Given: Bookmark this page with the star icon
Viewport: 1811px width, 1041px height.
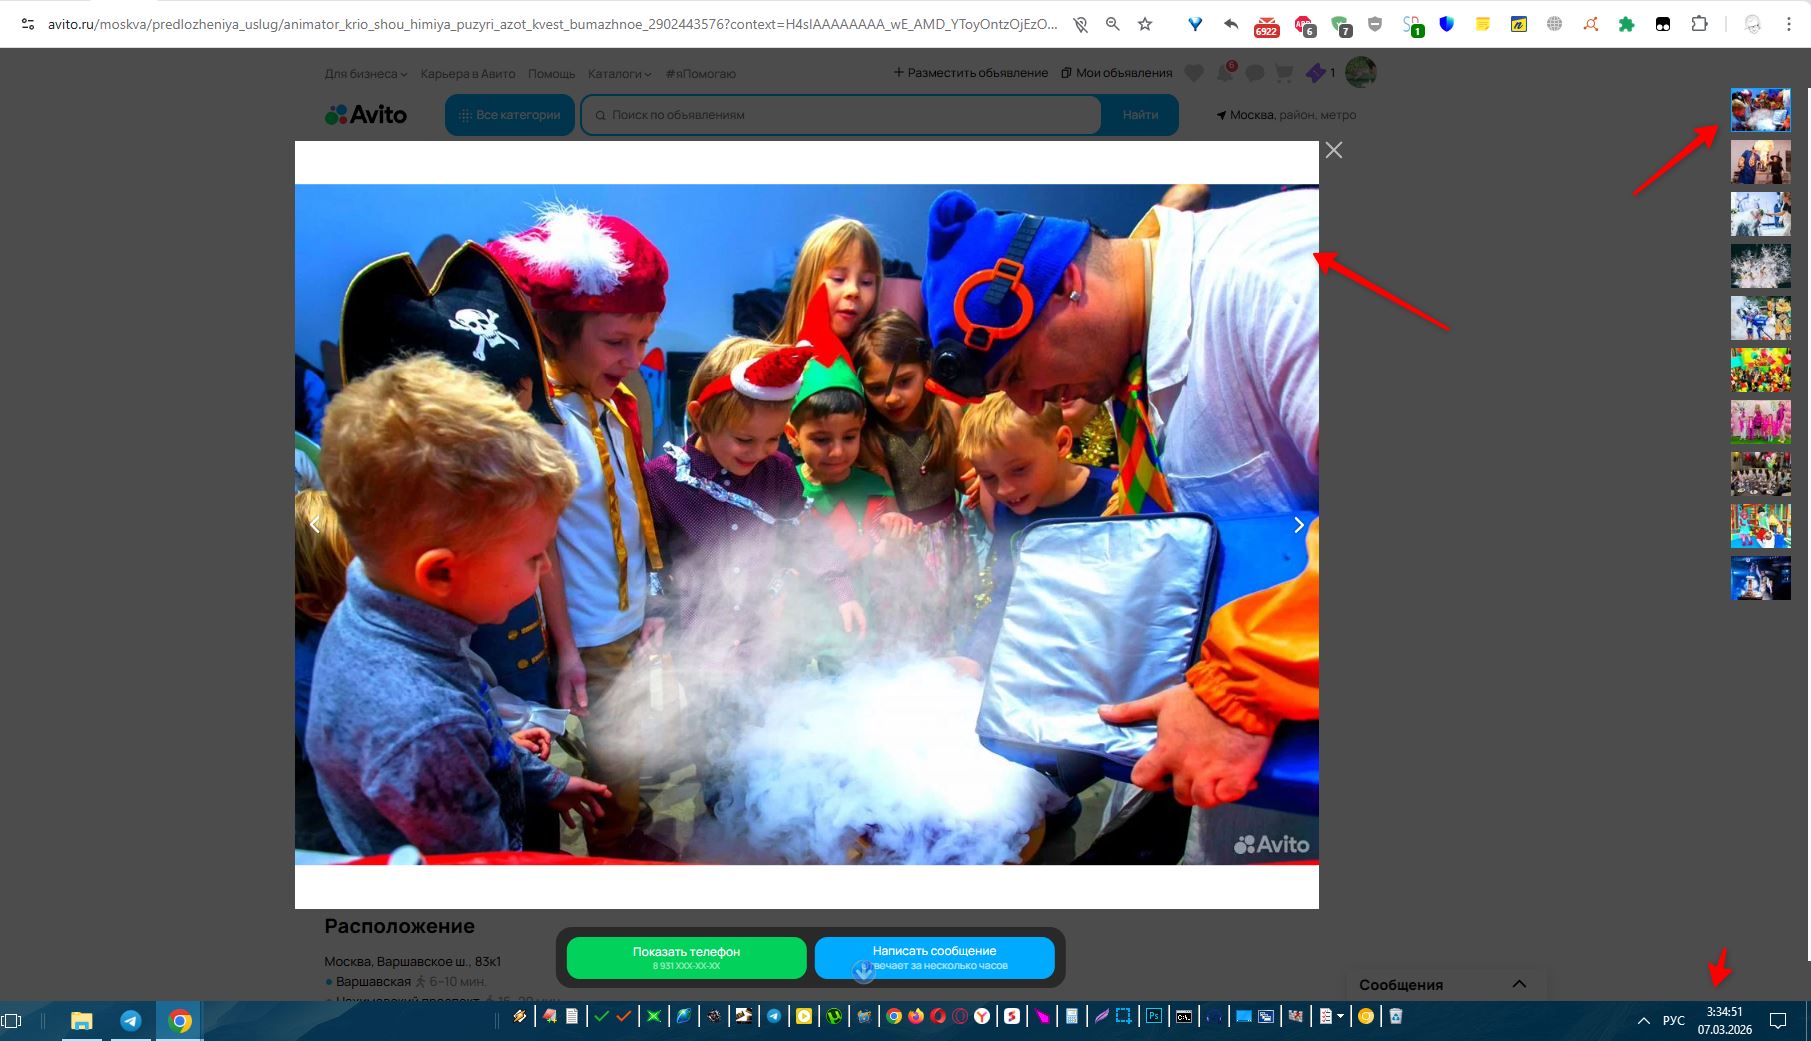Looking at the screenshot, I should coord(1145,24).
